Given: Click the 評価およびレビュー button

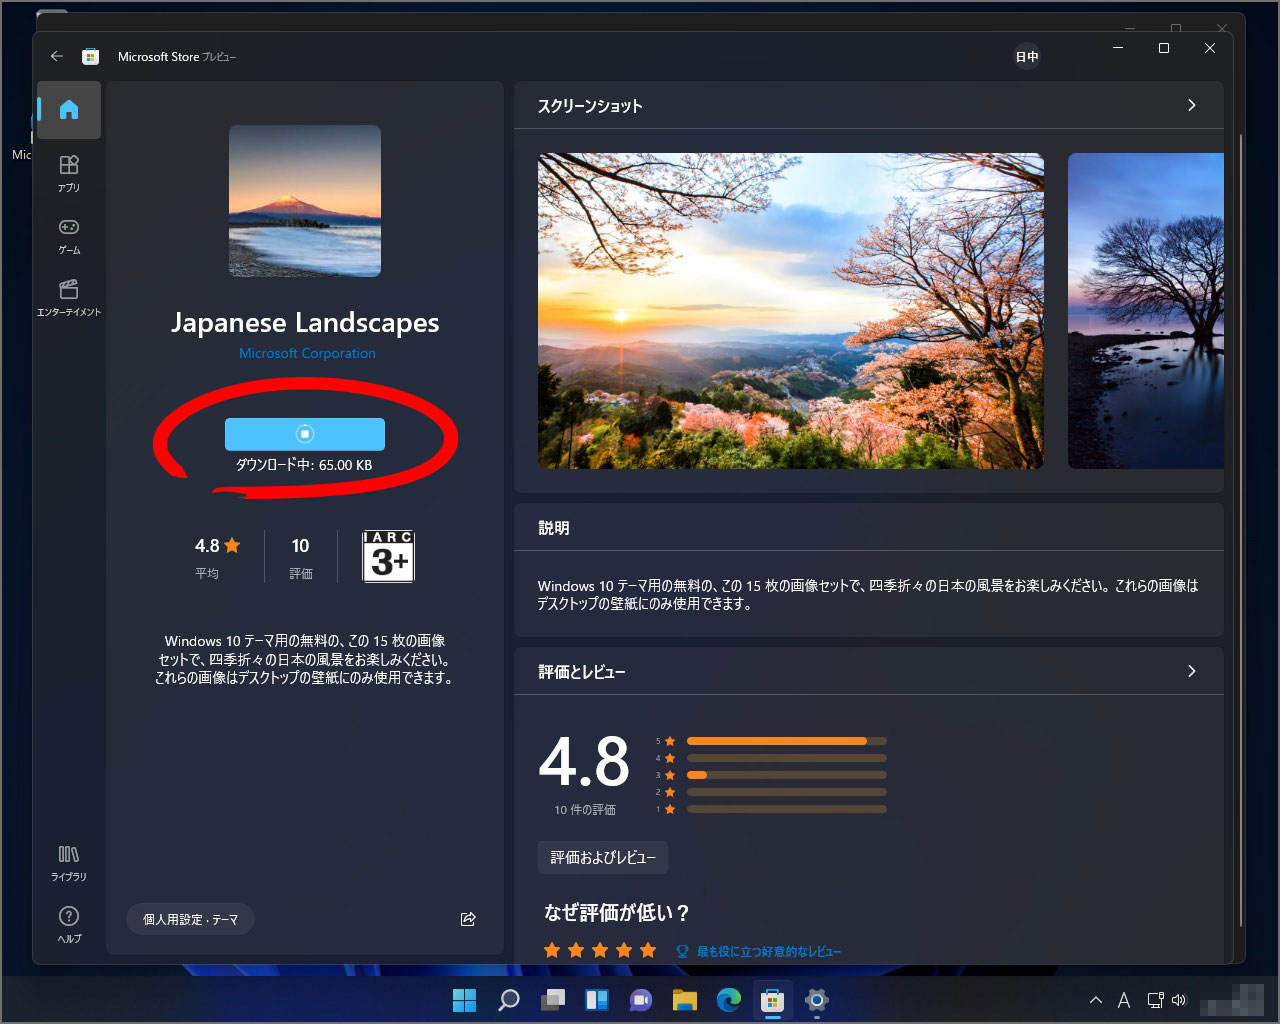Looking at the screenshot, I should point(603,857).
